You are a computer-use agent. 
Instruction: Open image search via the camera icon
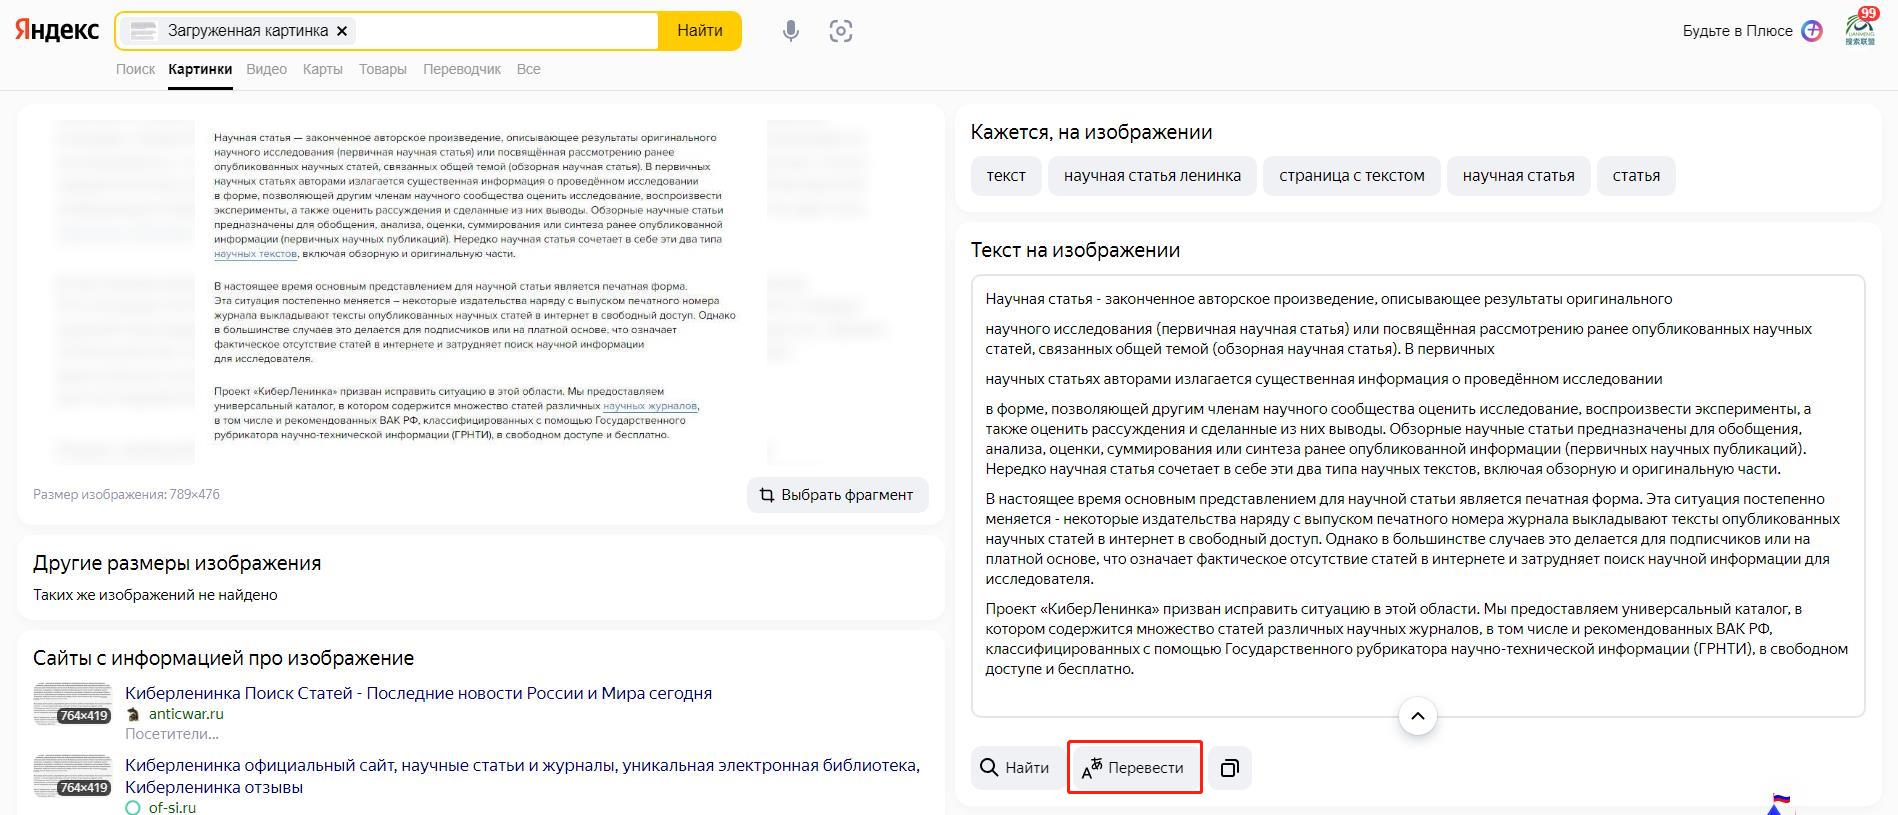841,31
